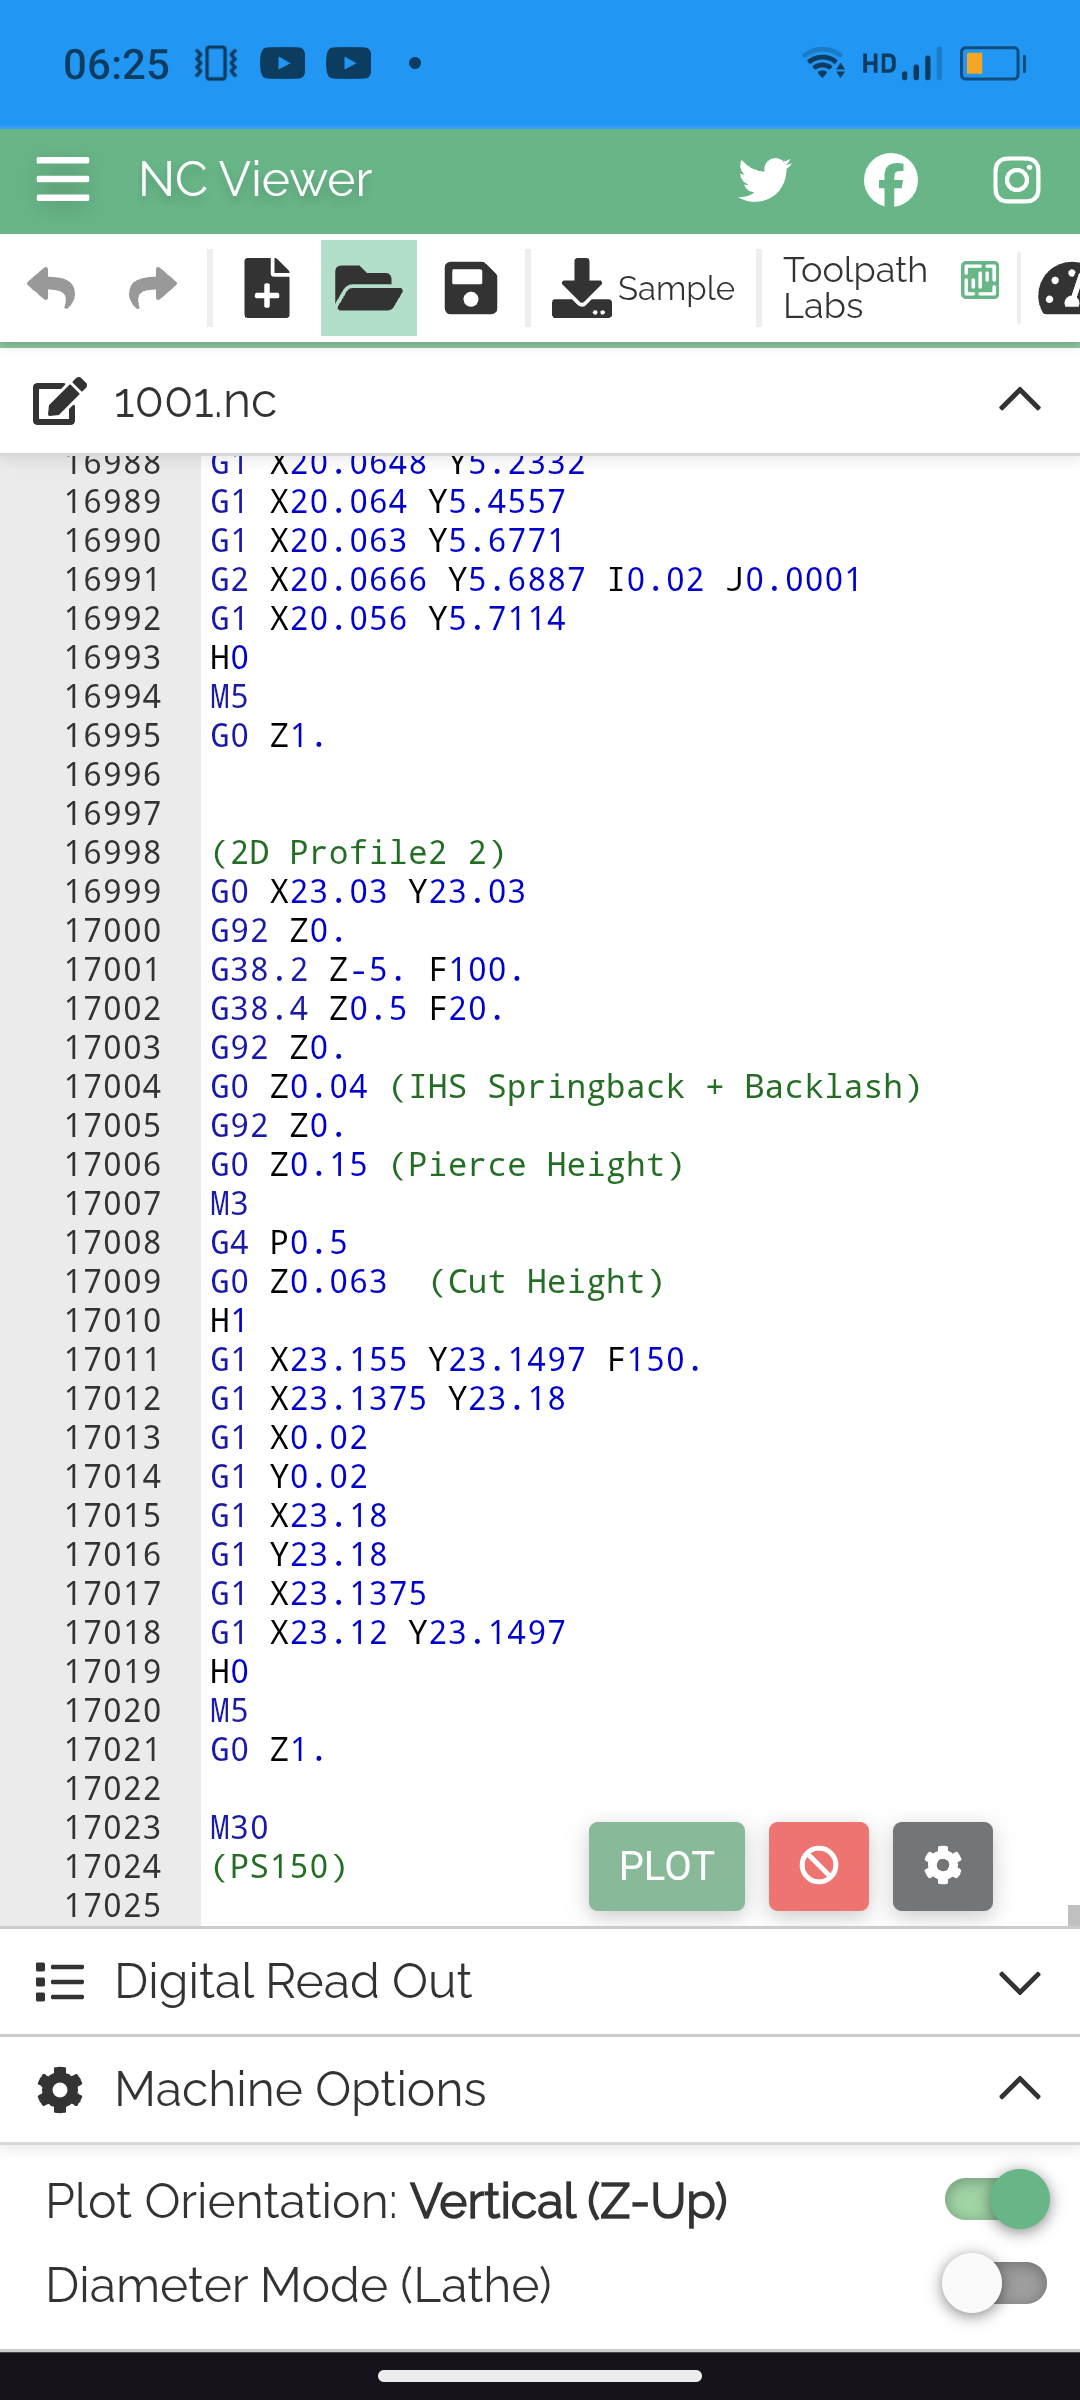The height and width of the screenshot is (2400, 1080).
Task: Click the red cancel button
Action: (x=818, y=1866)
